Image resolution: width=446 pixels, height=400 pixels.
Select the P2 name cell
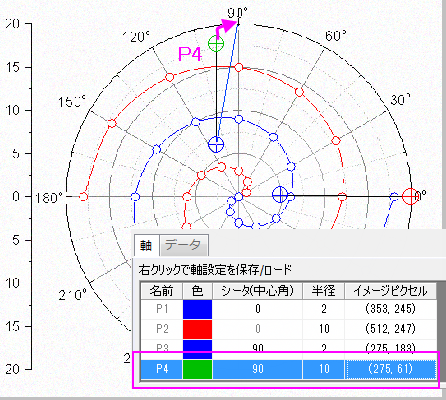click(x=162, y=329)
